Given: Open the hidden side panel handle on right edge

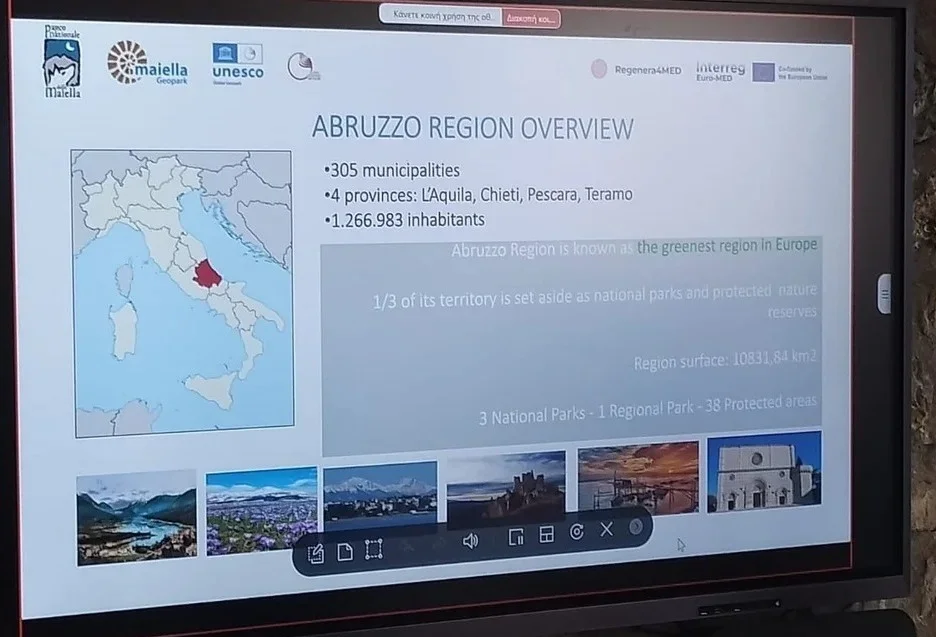Looking at the screenshot, I should pyautogui.click(x=885, y=293).
